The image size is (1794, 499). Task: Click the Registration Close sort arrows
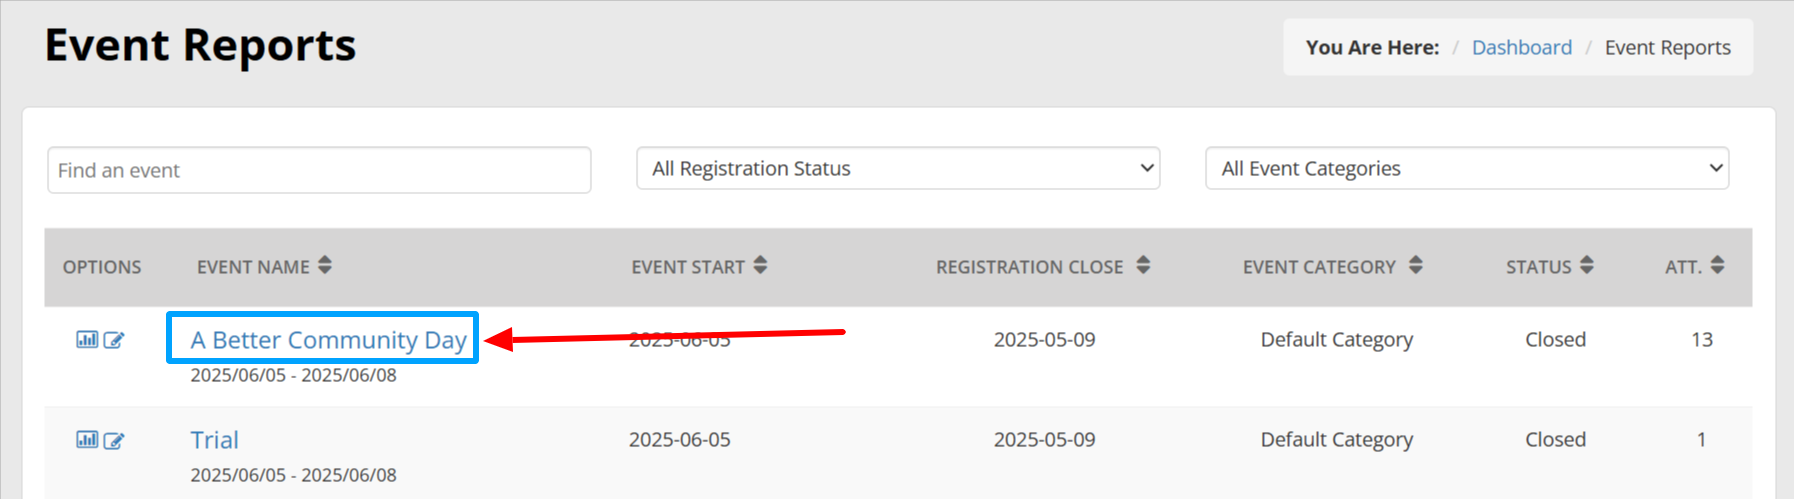(x=1143, y=266)
